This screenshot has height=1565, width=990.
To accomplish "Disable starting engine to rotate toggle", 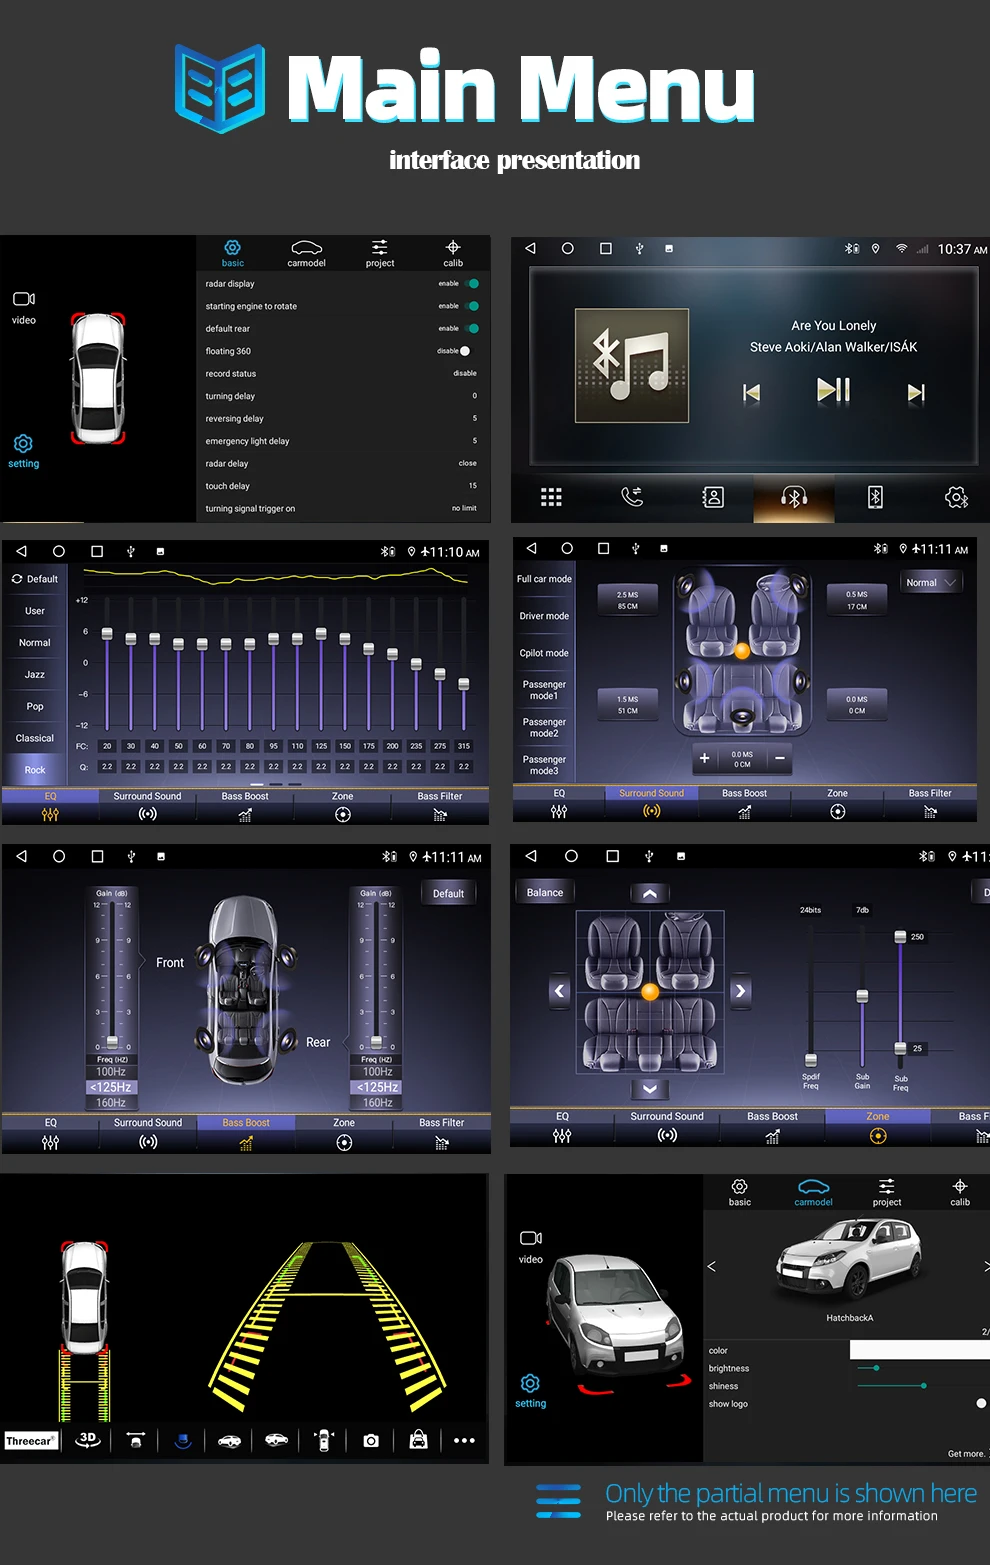I will tap(472, 306).
